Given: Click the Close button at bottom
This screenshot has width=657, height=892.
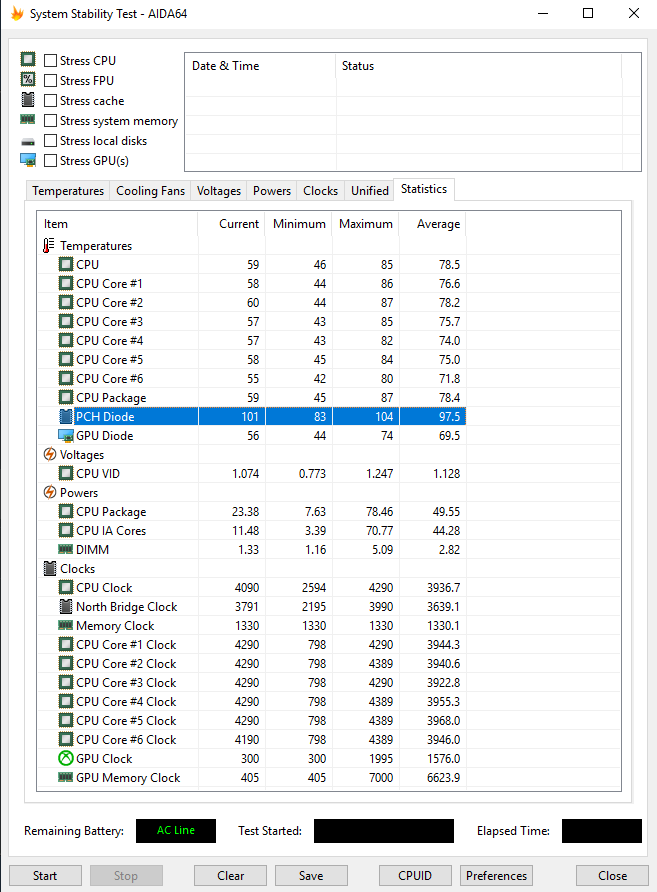Looking at the screenshot, I should pyautogui.click(x=612, y=876).
